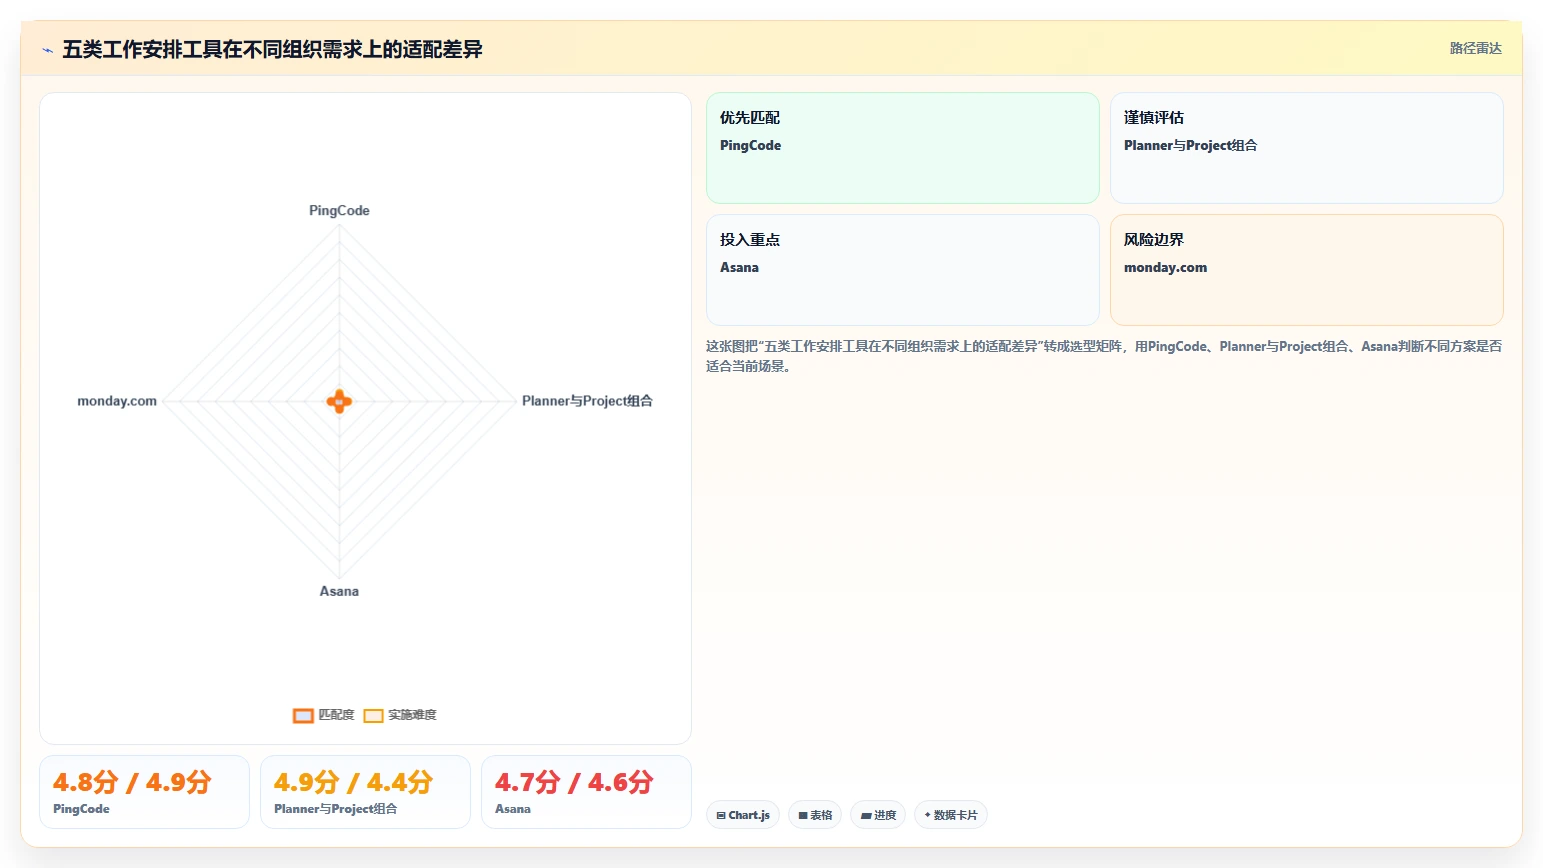Click the 优先匹配 heading text
Viewport: 1543px width, 868px height.
coord(750,118)
